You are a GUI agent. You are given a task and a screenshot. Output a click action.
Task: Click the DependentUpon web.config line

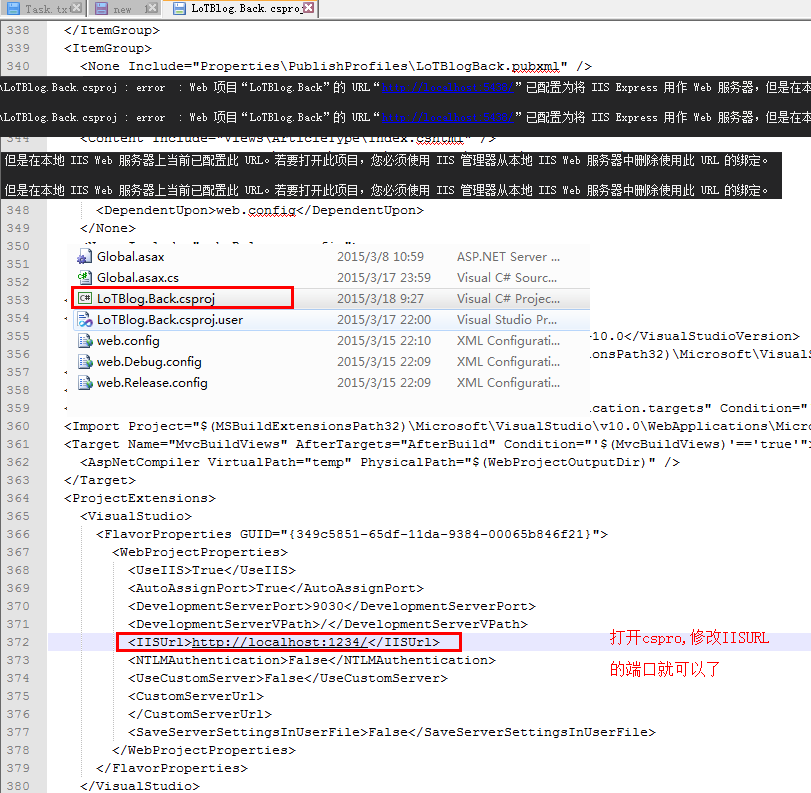(260, 210)
